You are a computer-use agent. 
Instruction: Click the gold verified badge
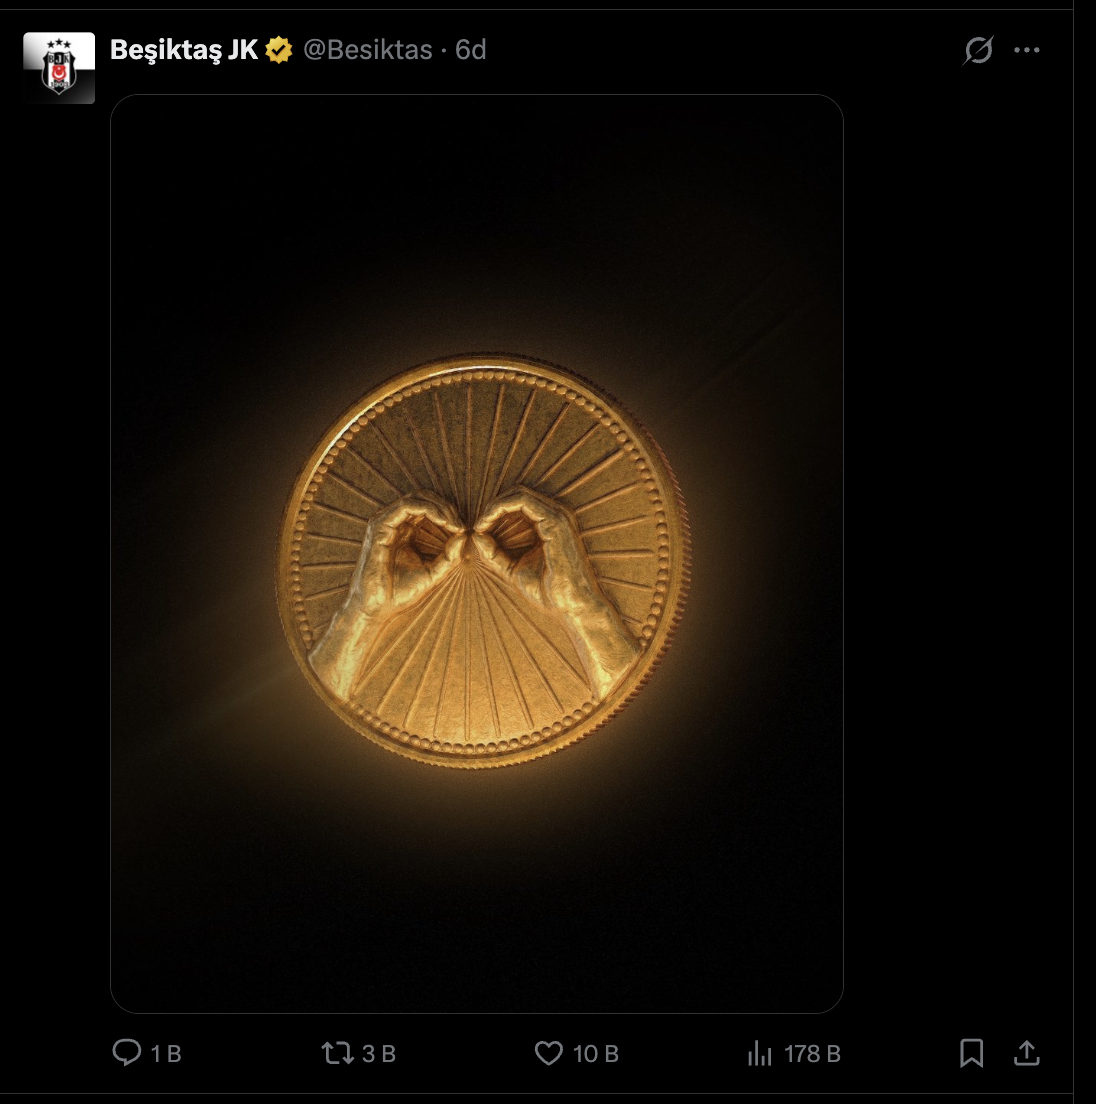(279, 50)
